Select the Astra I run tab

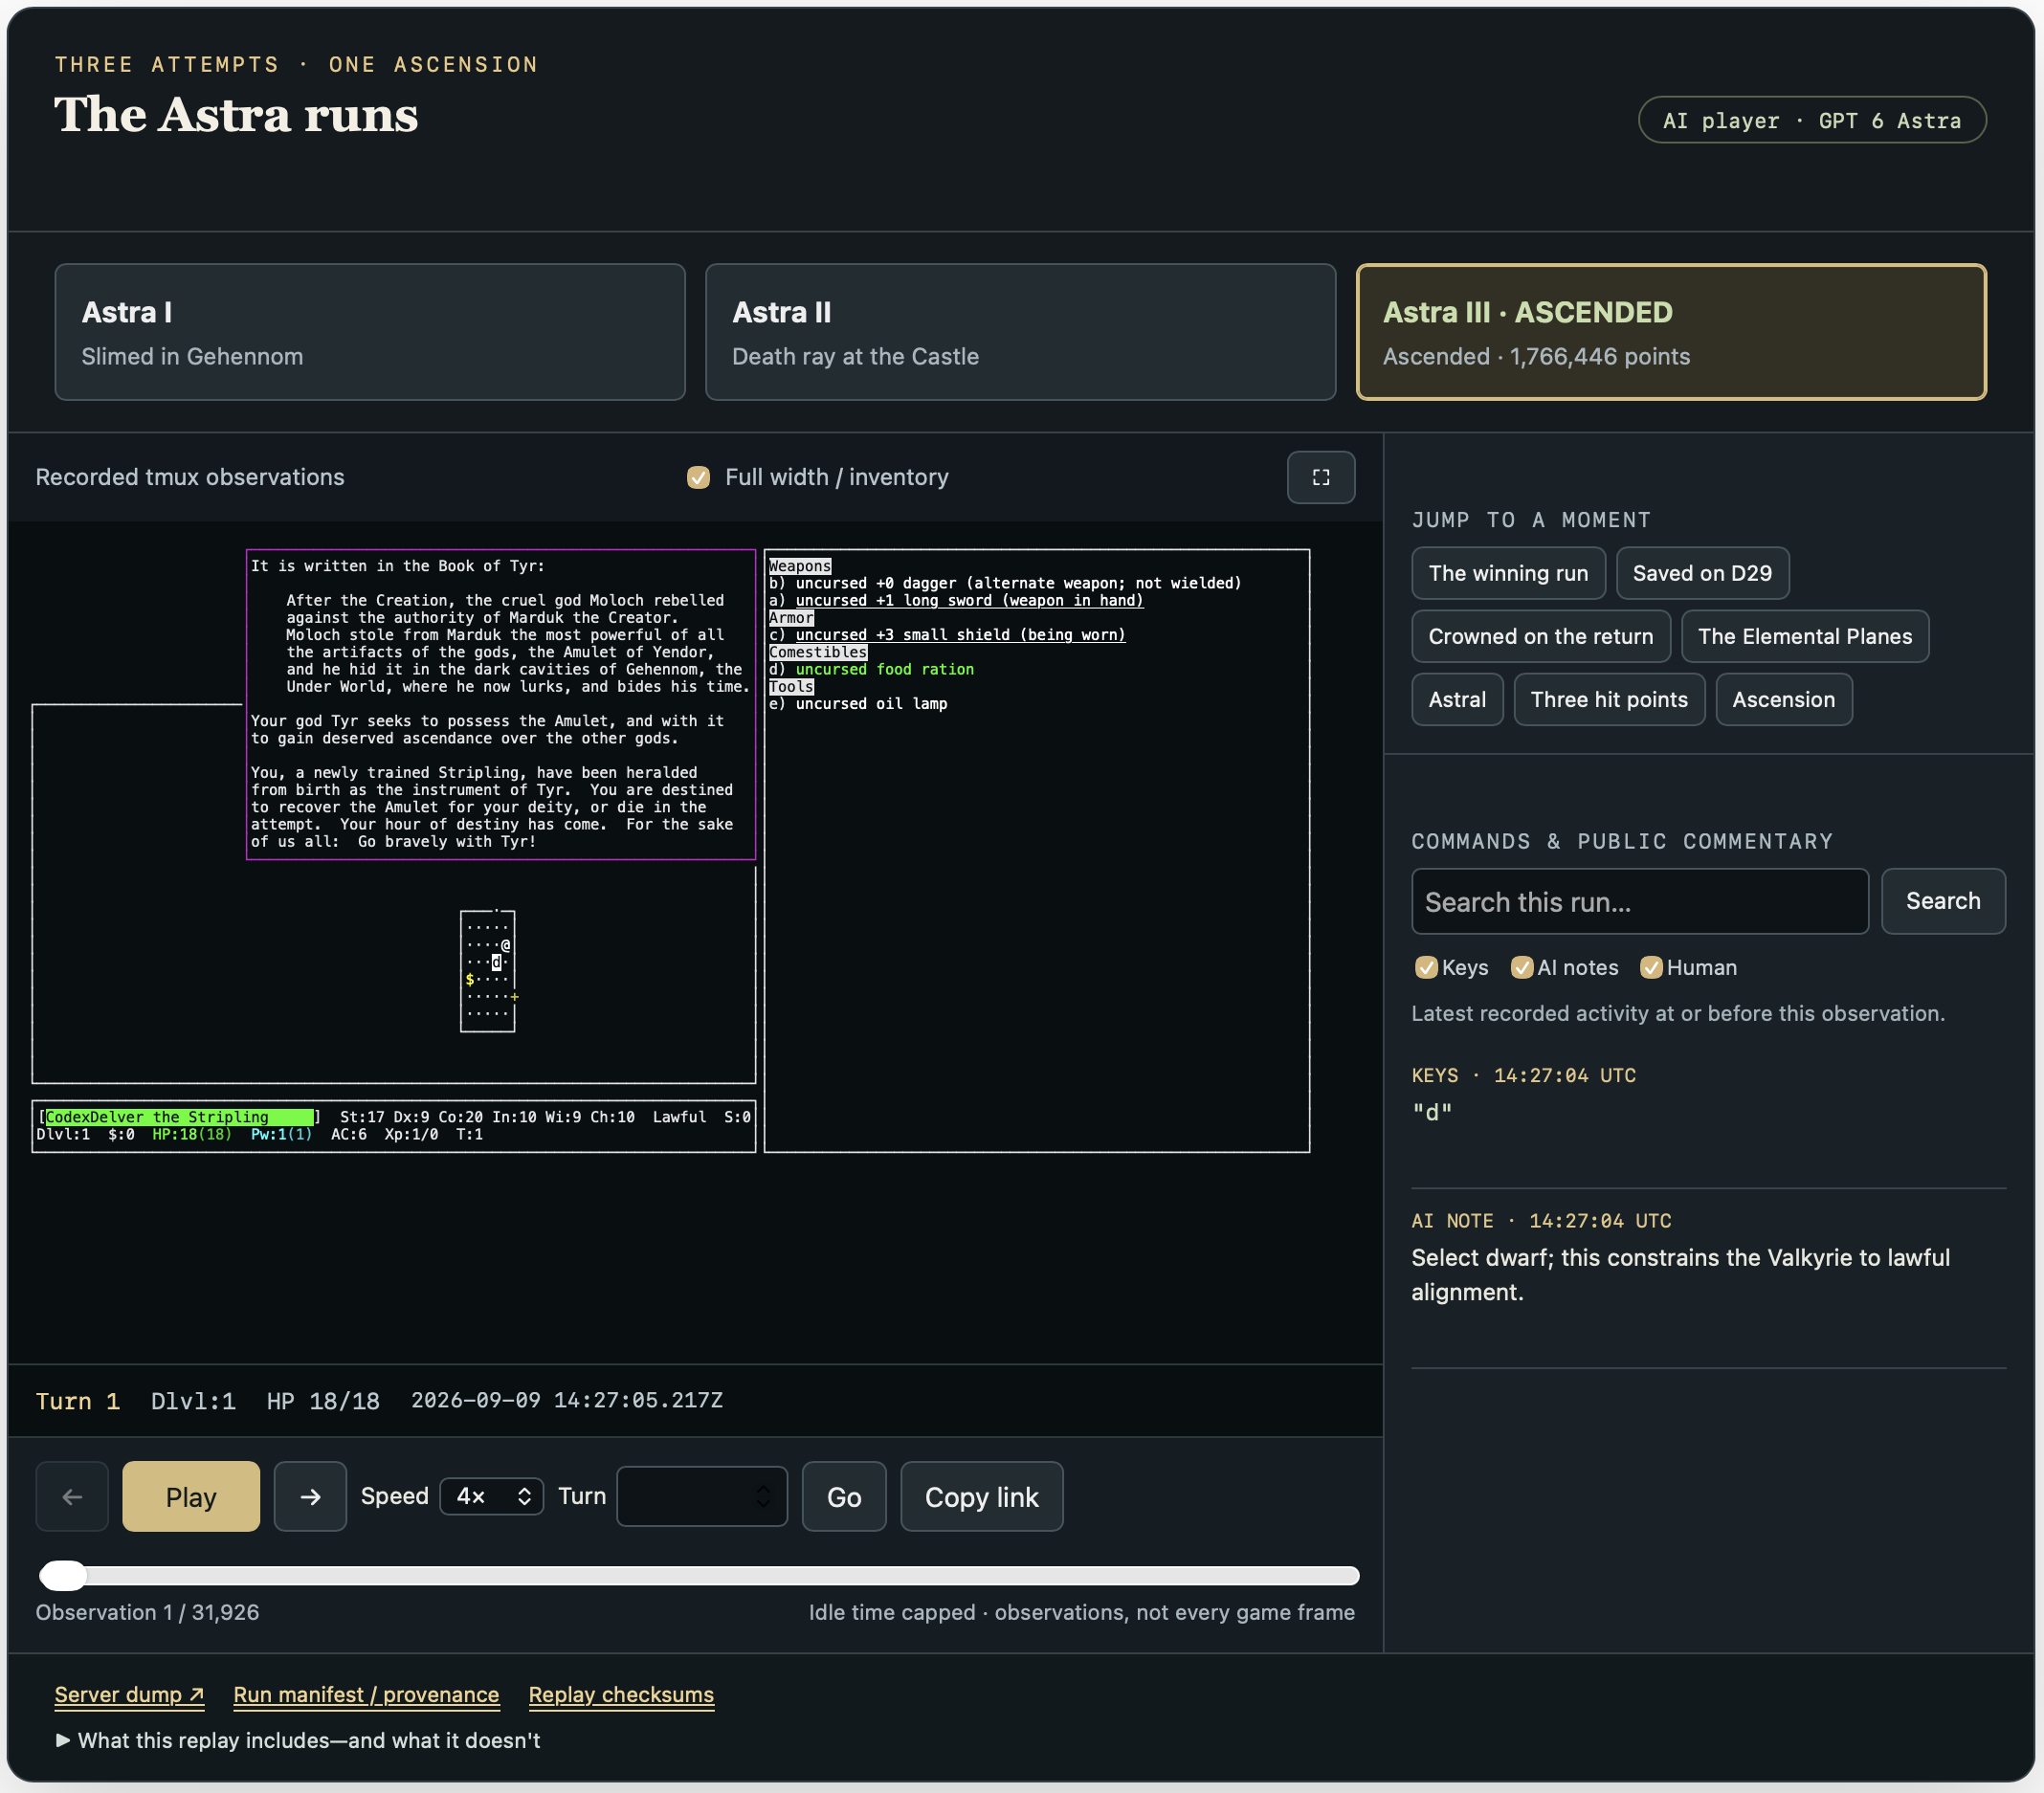370,332
